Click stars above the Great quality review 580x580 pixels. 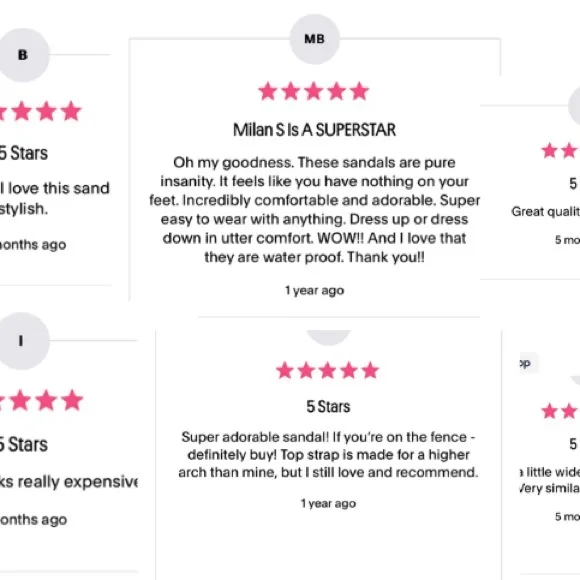pyautogui.click(x=560, y=151)
